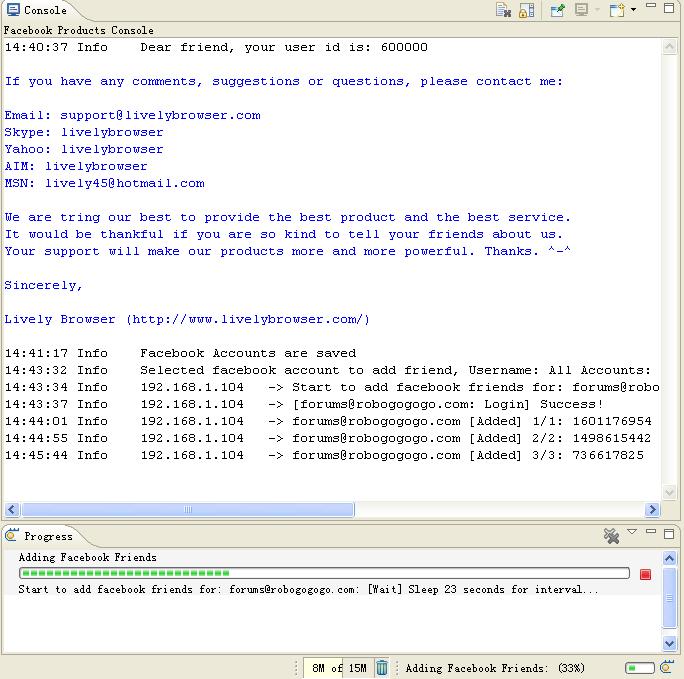Click the http://www.livelybrowser.com/ URL text

(x=248, y=320)
